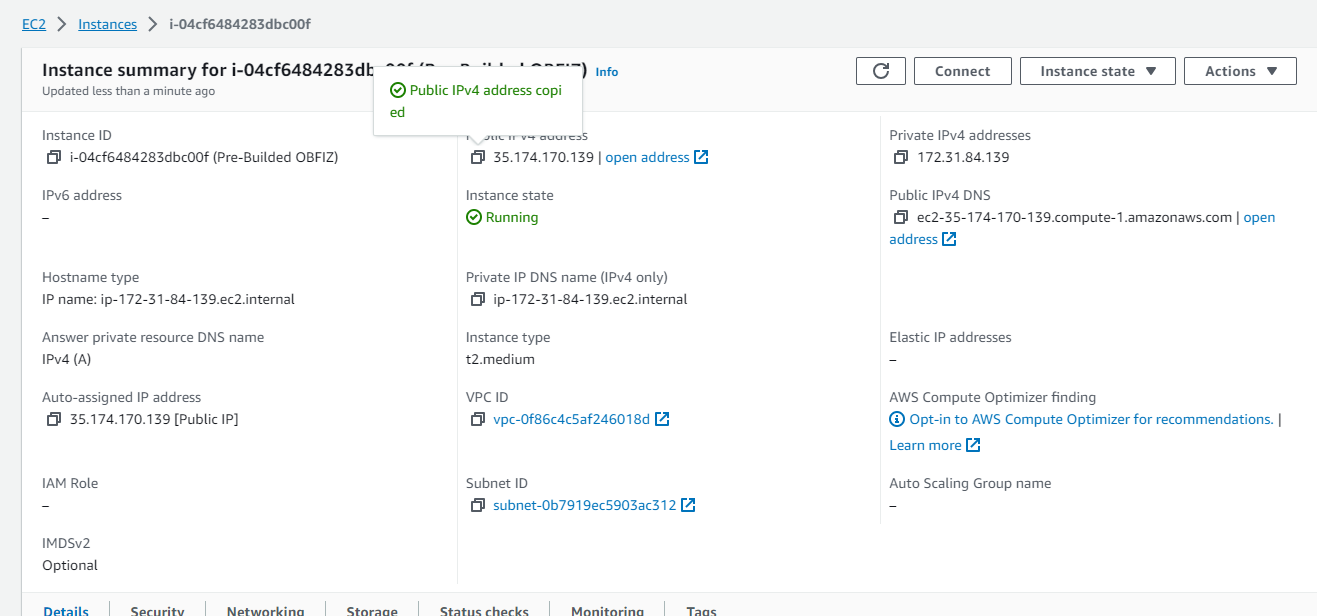This screenshot has width=1317, height=616.
Task: Switch to the Storage tab
Action: coord(372,610)
